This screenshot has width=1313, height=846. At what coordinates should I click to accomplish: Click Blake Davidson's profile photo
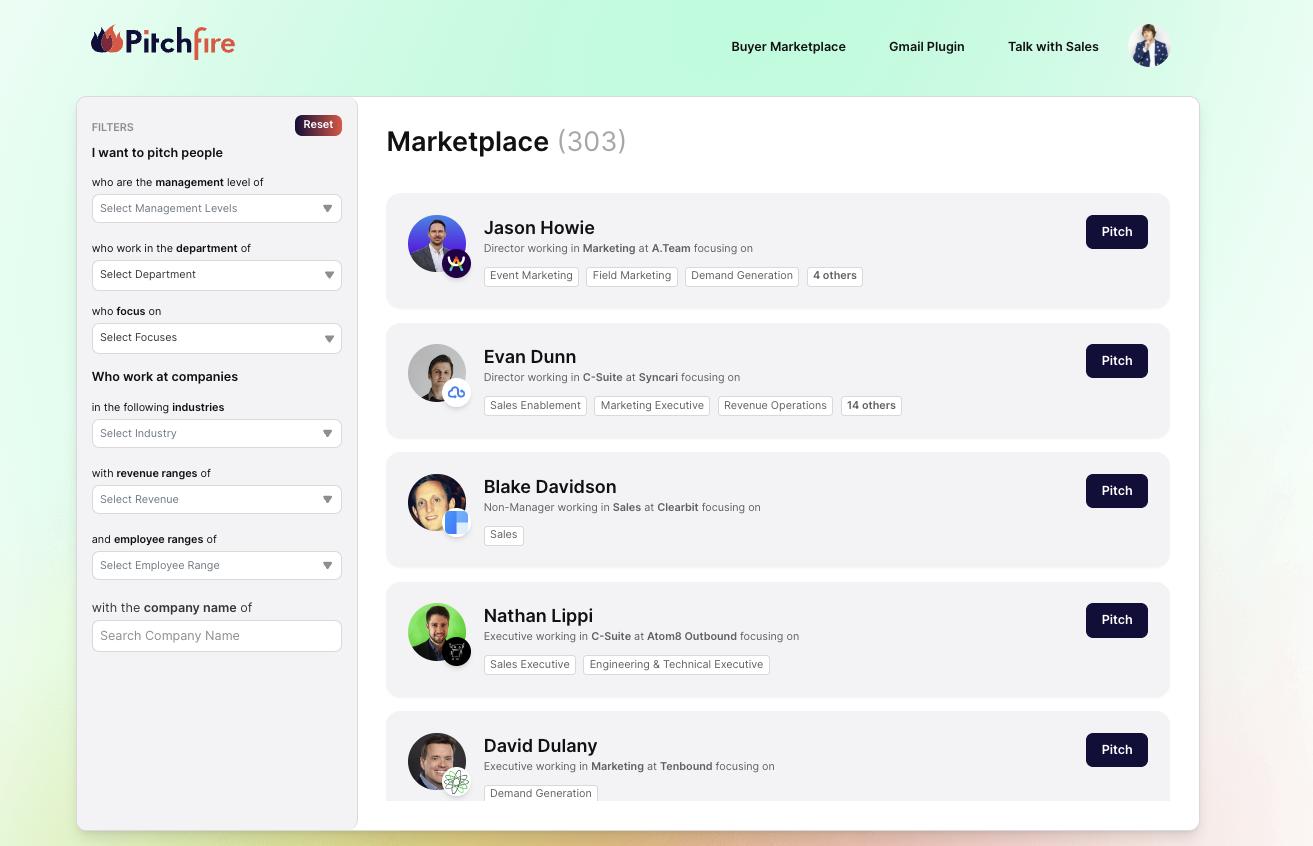437,503
